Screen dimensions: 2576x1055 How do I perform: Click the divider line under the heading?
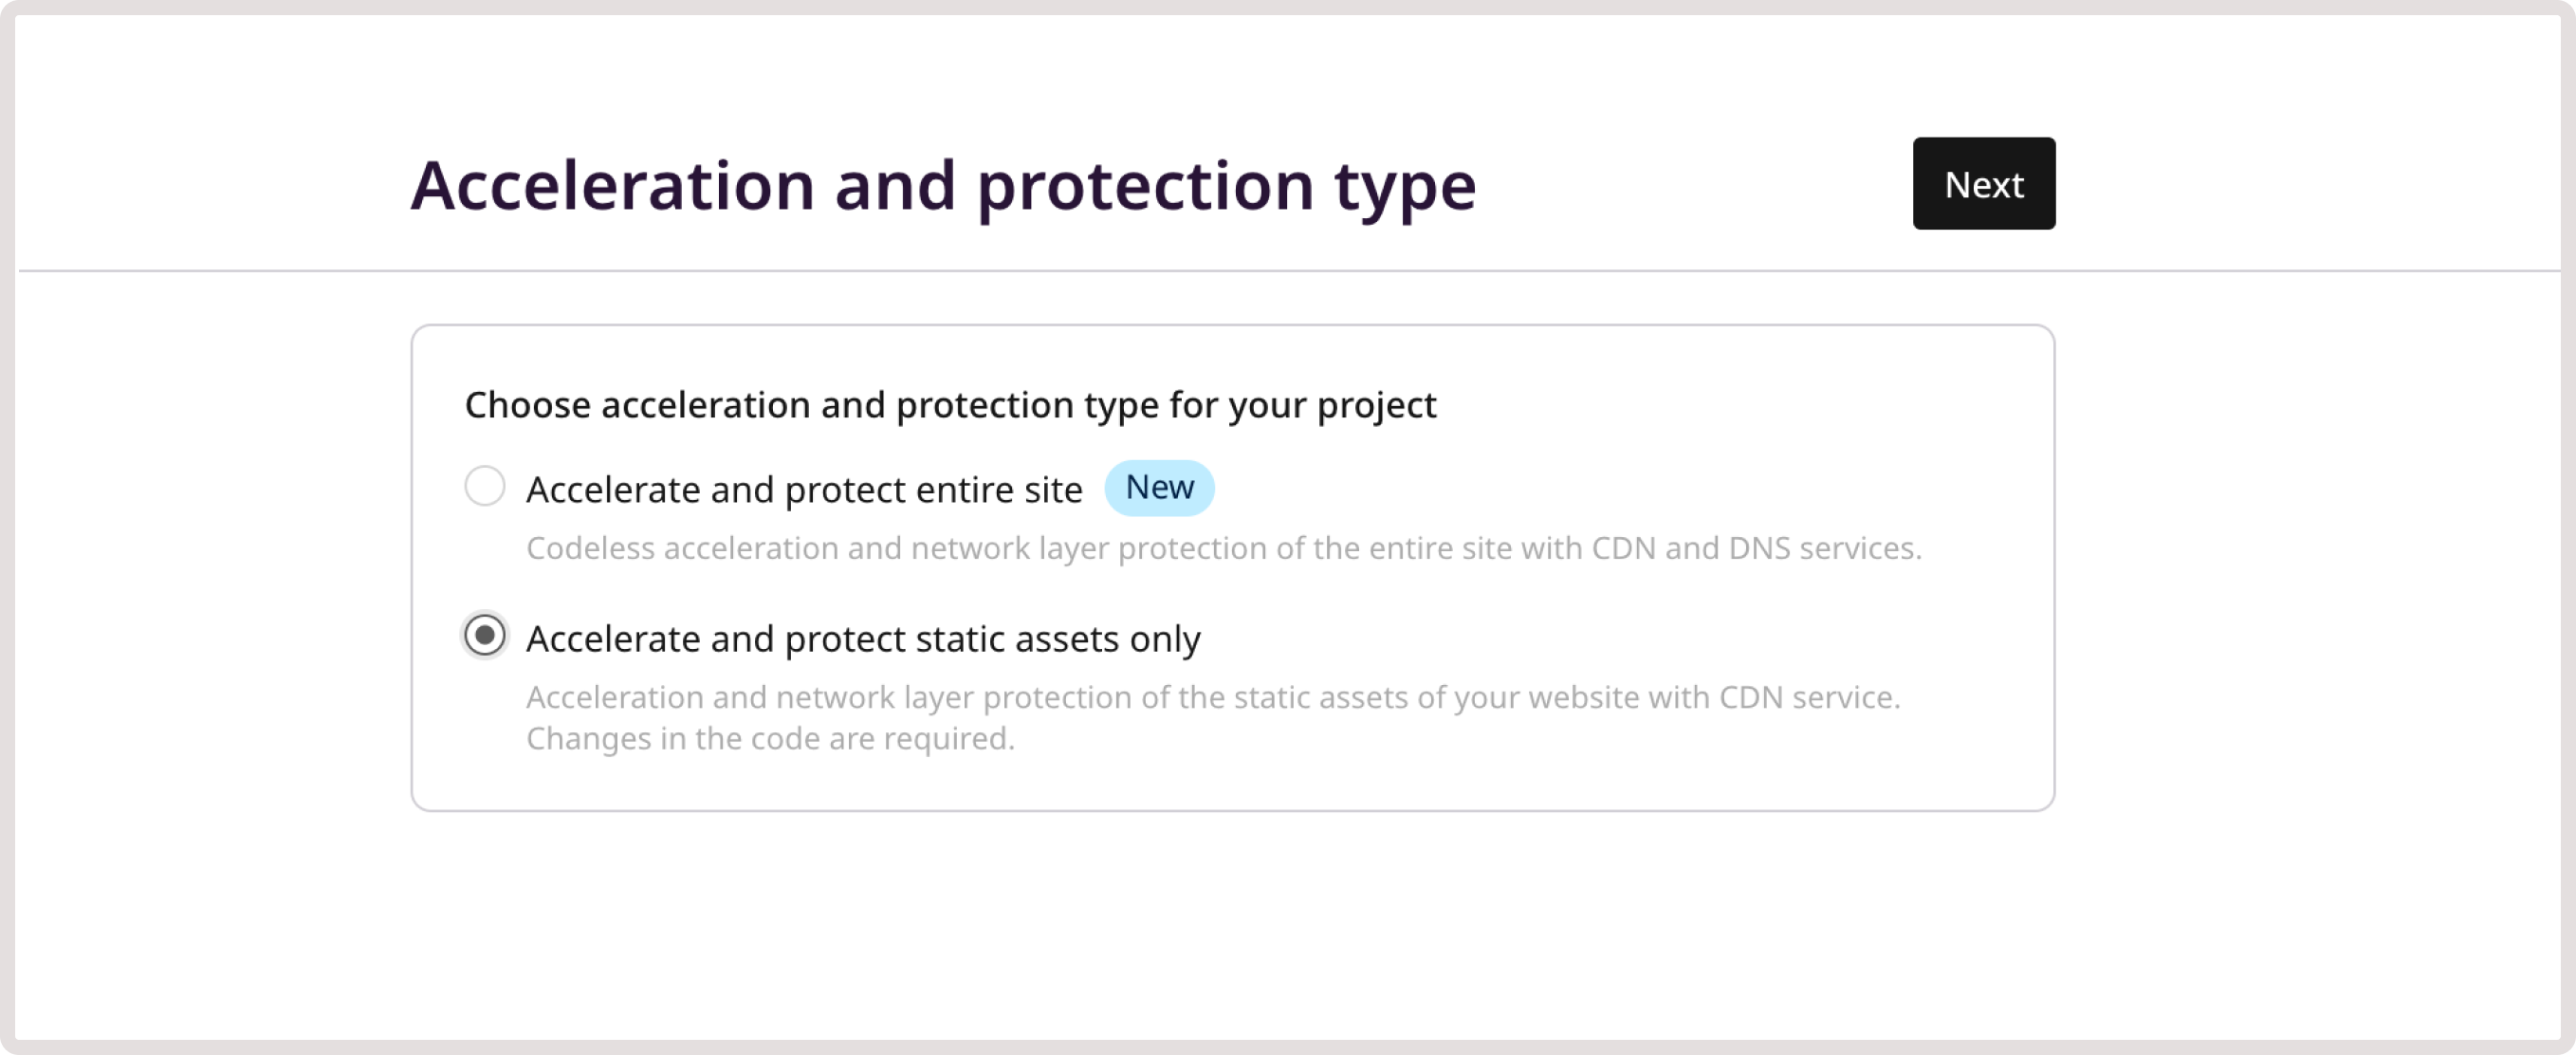tap(1288, 270)
